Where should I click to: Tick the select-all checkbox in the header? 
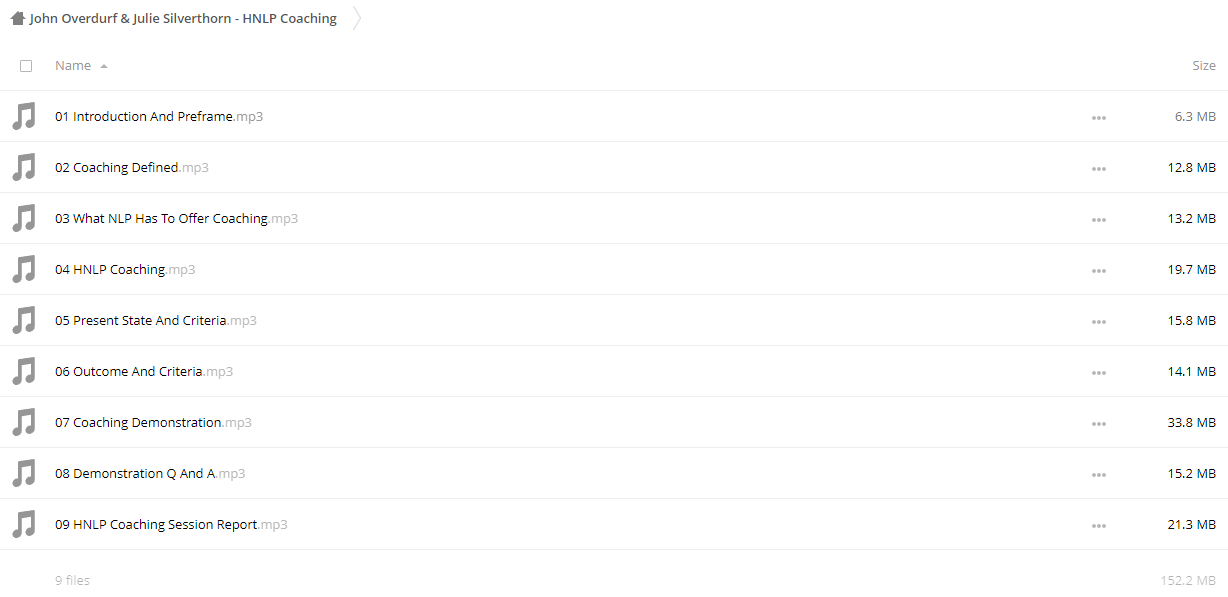click(x=26, y=66)
